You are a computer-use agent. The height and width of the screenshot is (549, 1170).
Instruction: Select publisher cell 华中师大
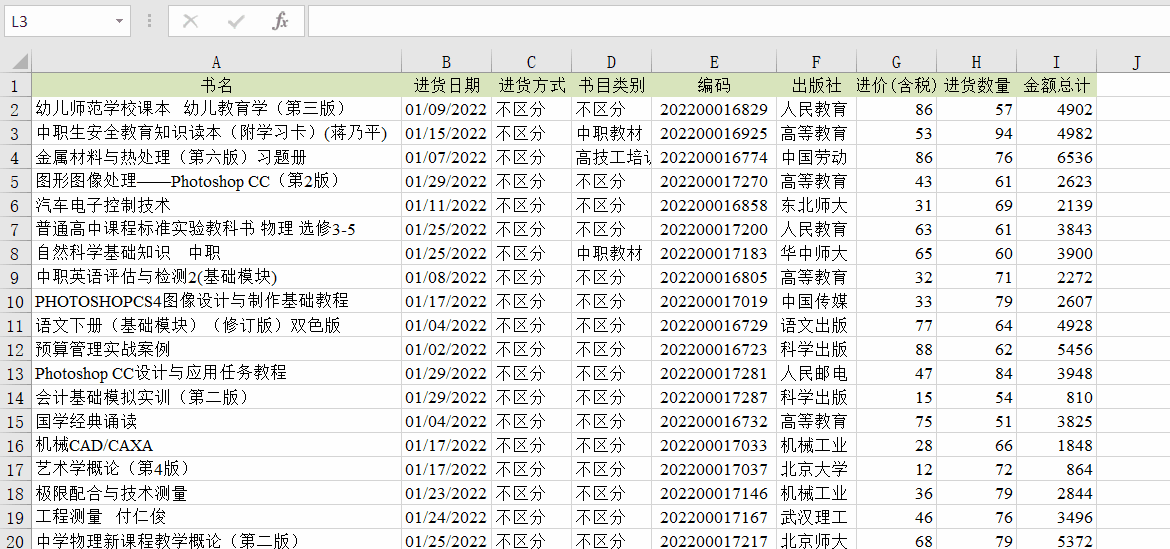[816, 254]
